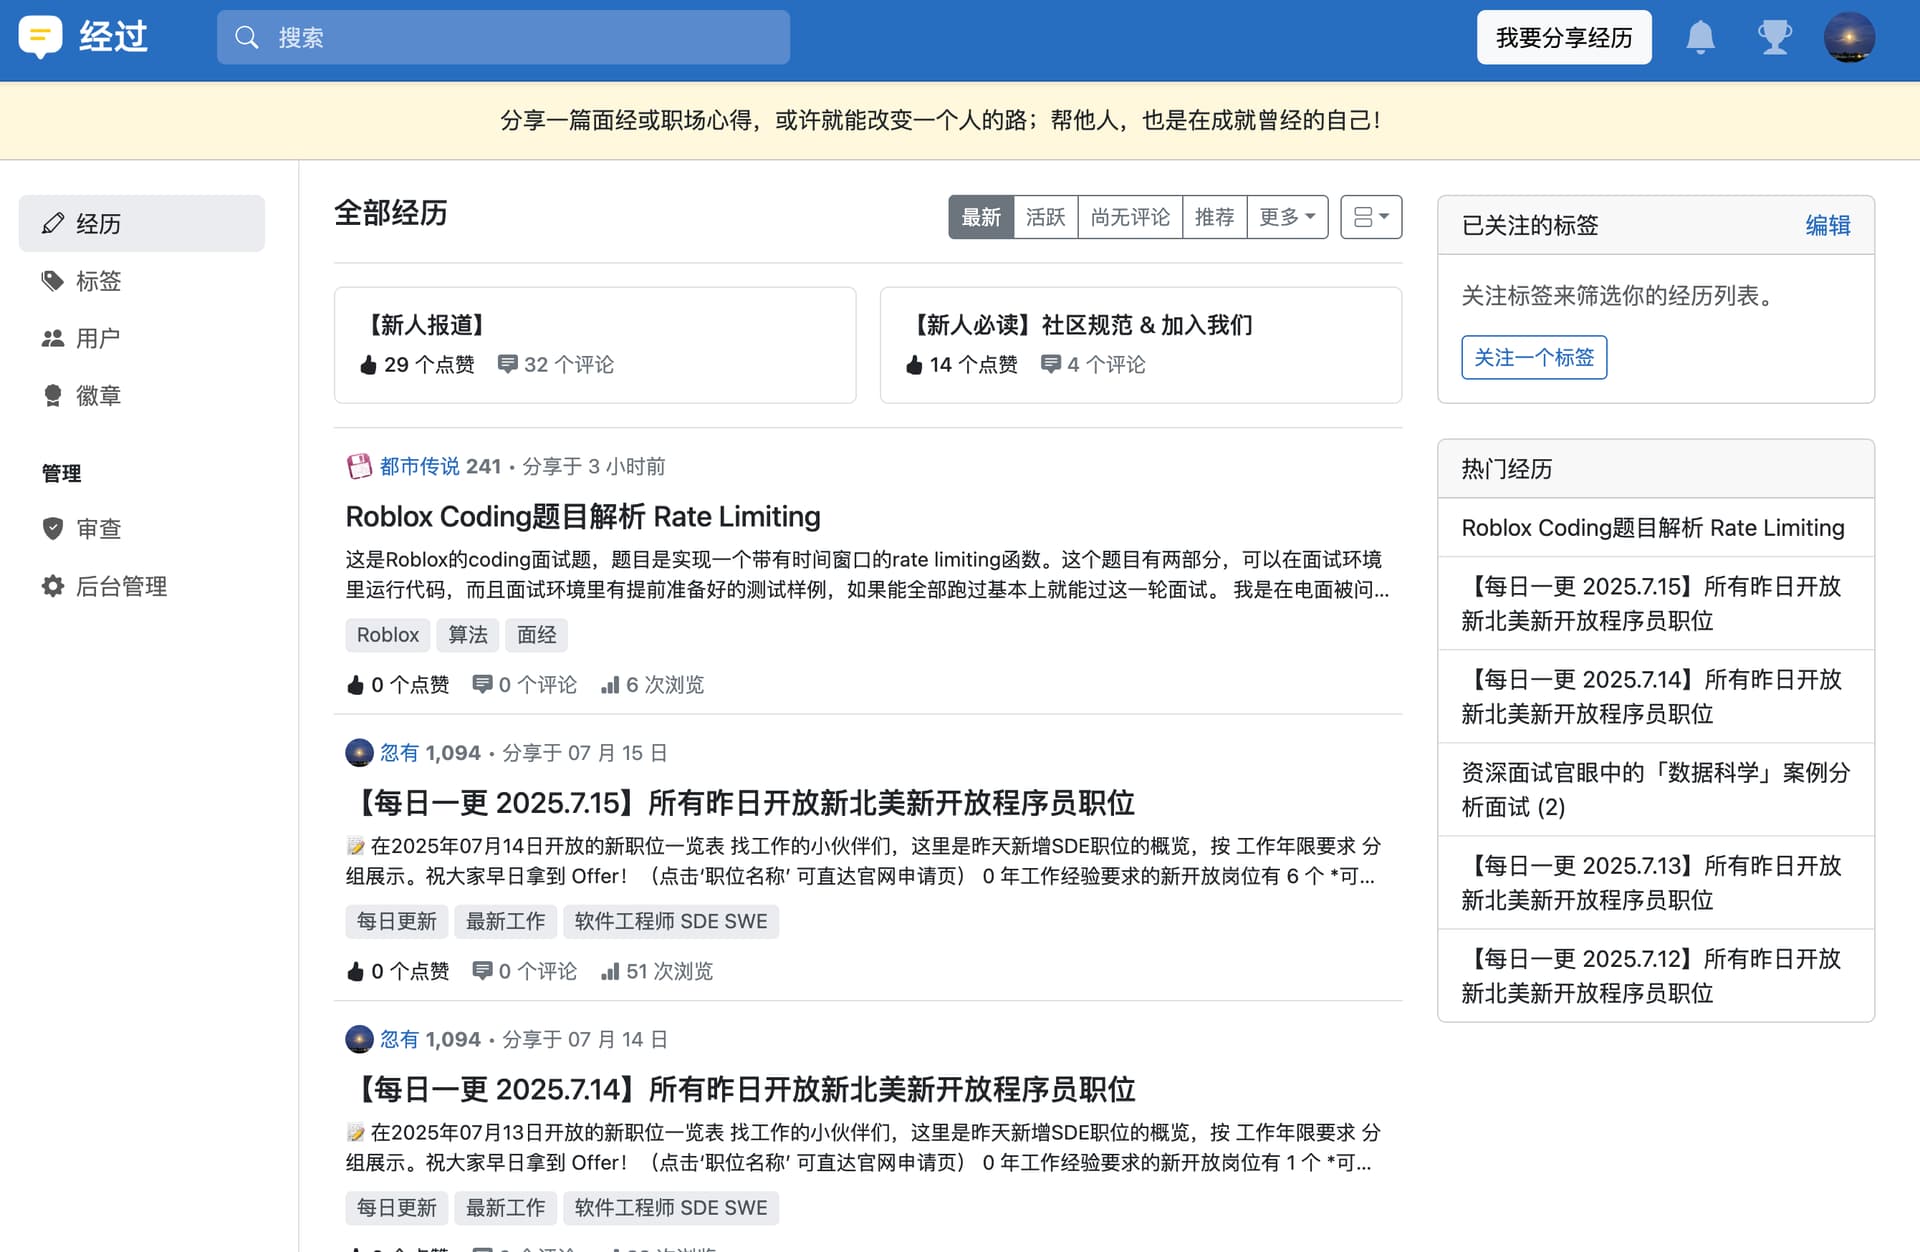
Task: Click the search magnifier icon
Action: [x=246, y=38]
